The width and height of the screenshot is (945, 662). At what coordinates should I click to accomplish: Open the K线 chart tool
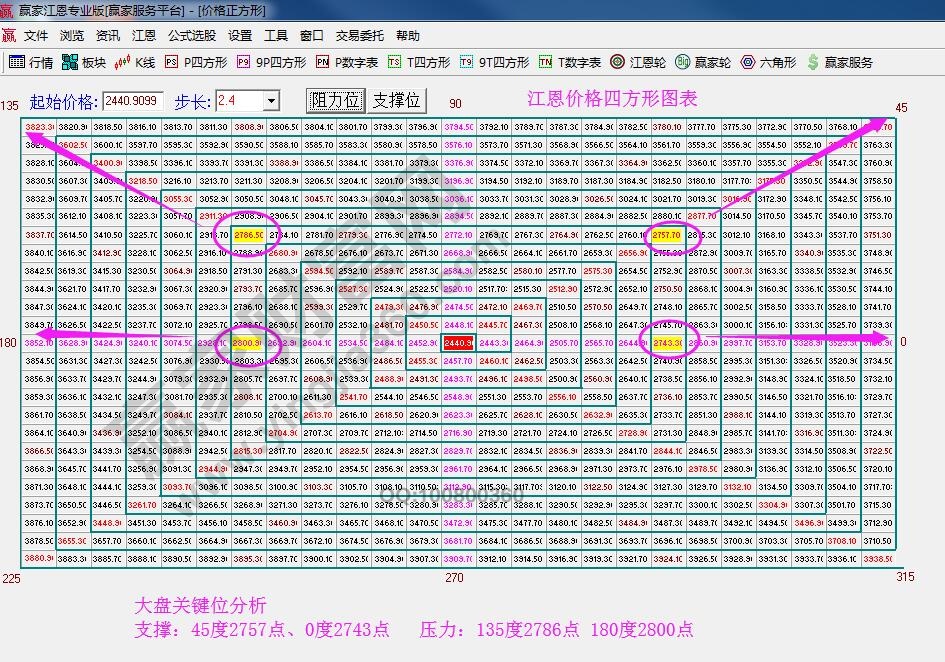tap(135, 61)
